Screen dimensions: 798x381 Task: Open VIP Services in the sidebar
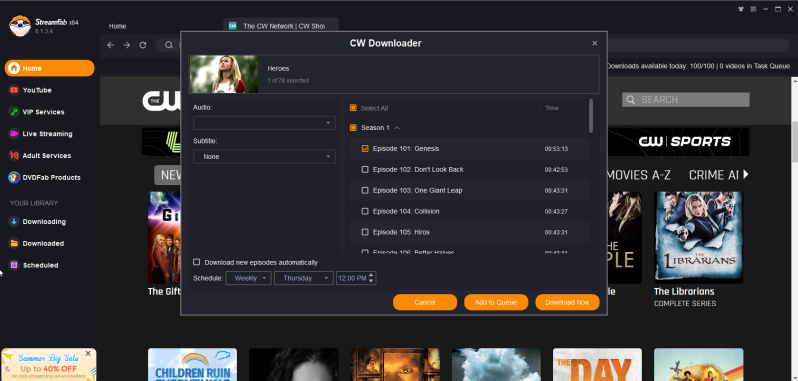pyautogui.click(x=43, y=112)
